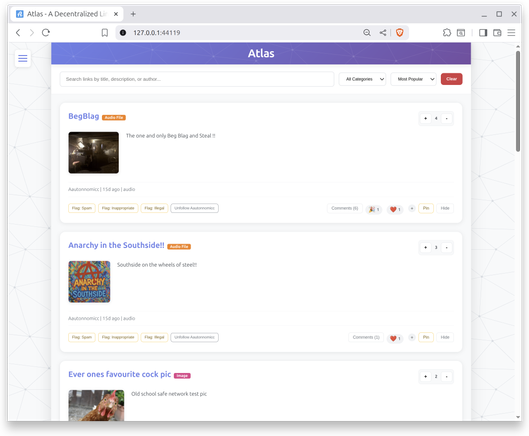529x436 pixels.
Task: Bookmark this page
Action: tap(105, 33)
